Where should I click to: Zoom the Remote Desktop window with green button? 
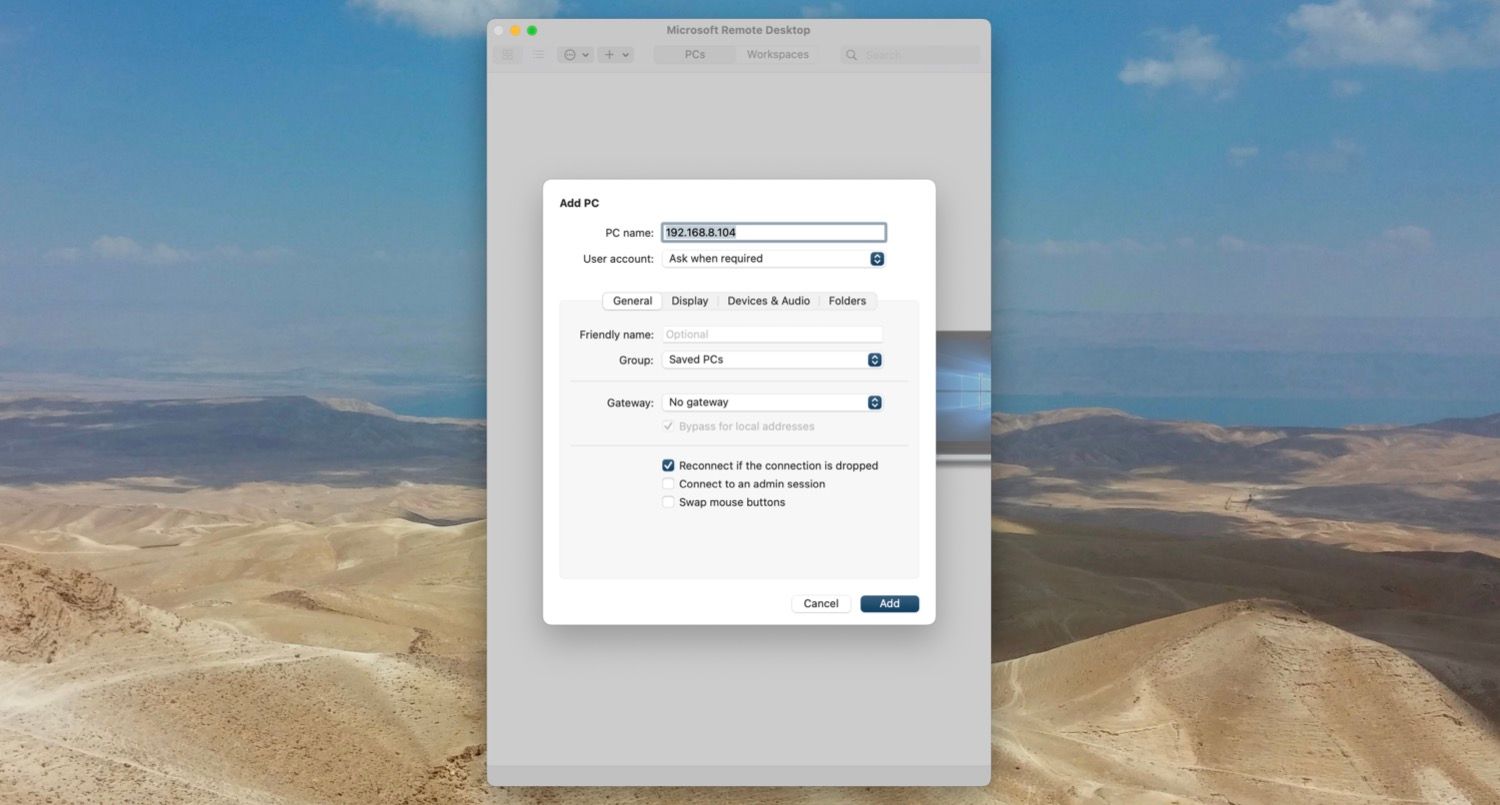(532, 31)
